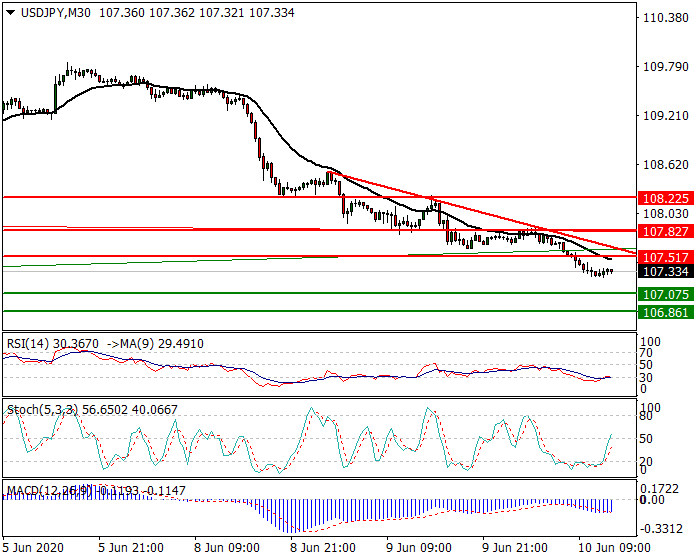Viewport: 700px width, 560px height.
Task: Select the 106.861 green support label
Action: tap(666, 312)
